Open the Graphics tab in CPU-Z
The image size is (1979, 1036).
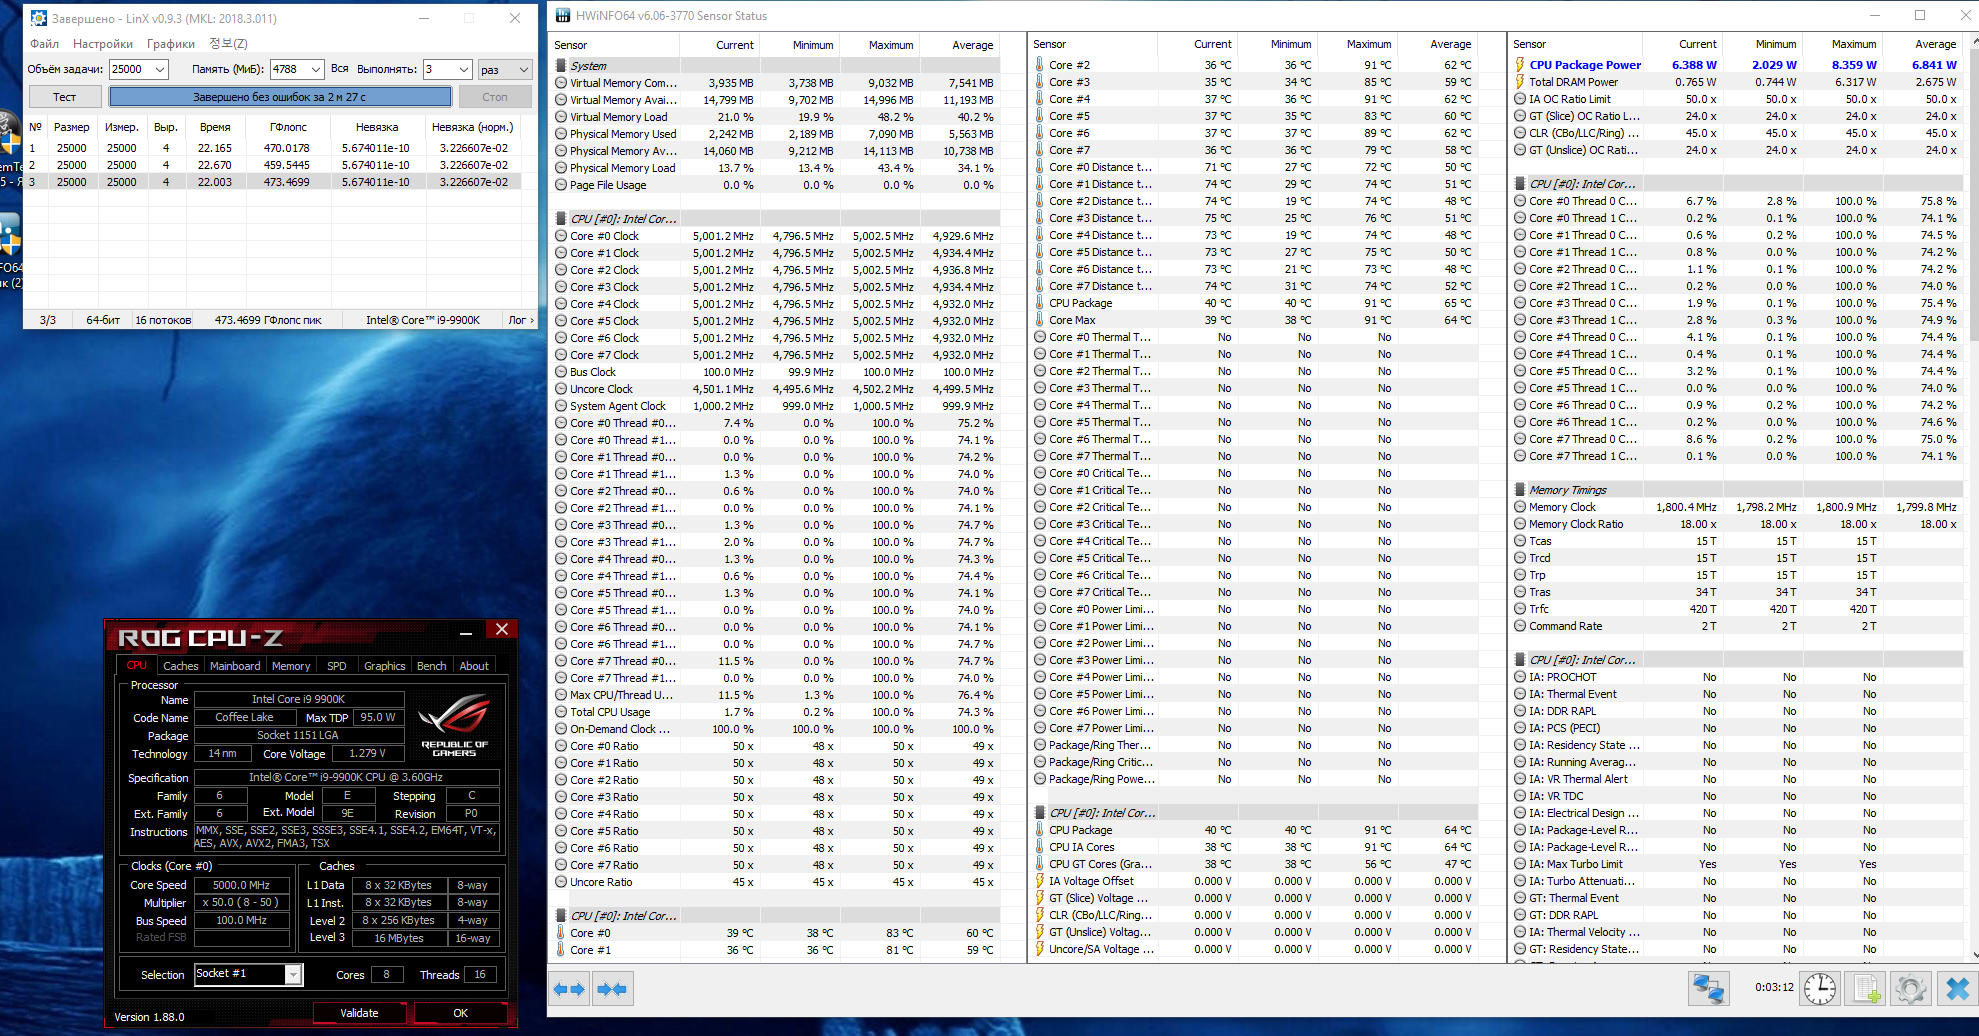tap(385, 666)
